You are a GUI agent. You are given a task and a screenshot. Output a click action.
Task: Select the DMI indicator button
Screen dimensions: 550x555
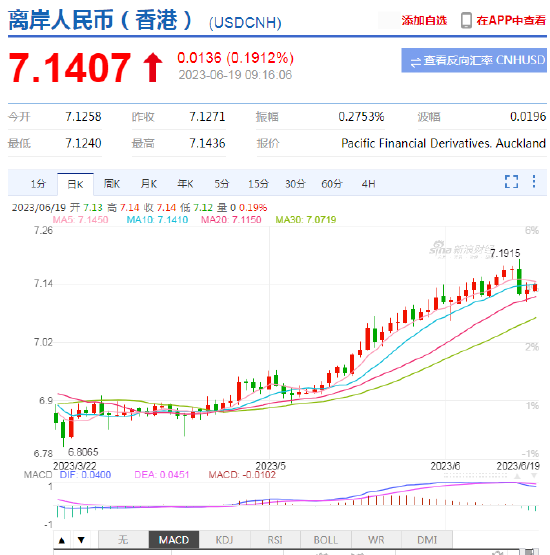(427, 540)
